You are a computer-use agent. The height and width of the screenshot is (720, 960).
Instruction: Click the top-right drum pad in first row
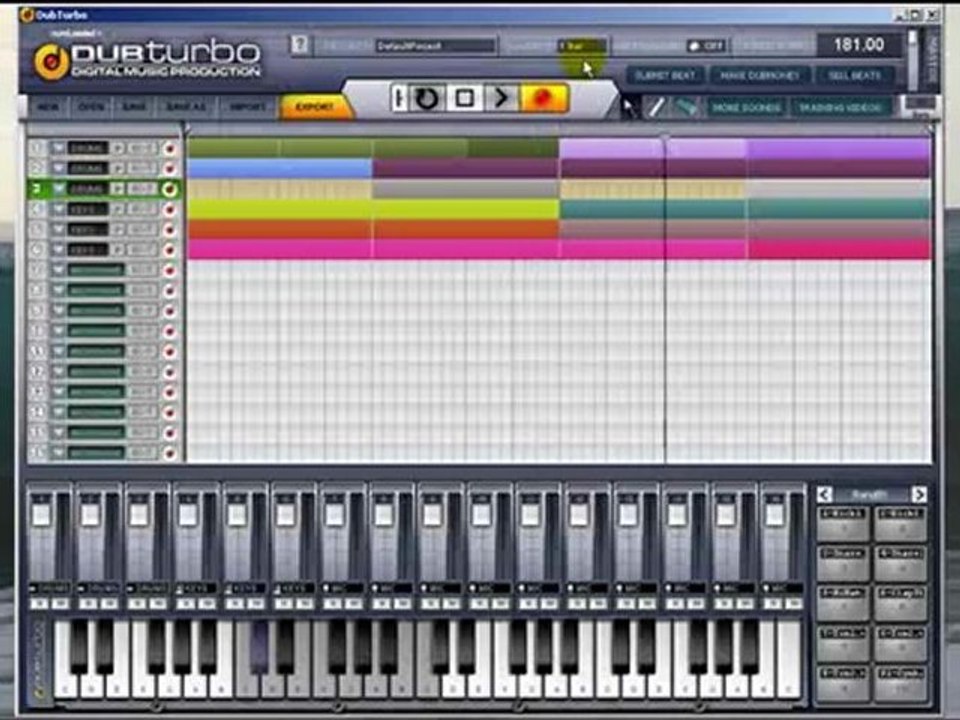tap(901, 523)
